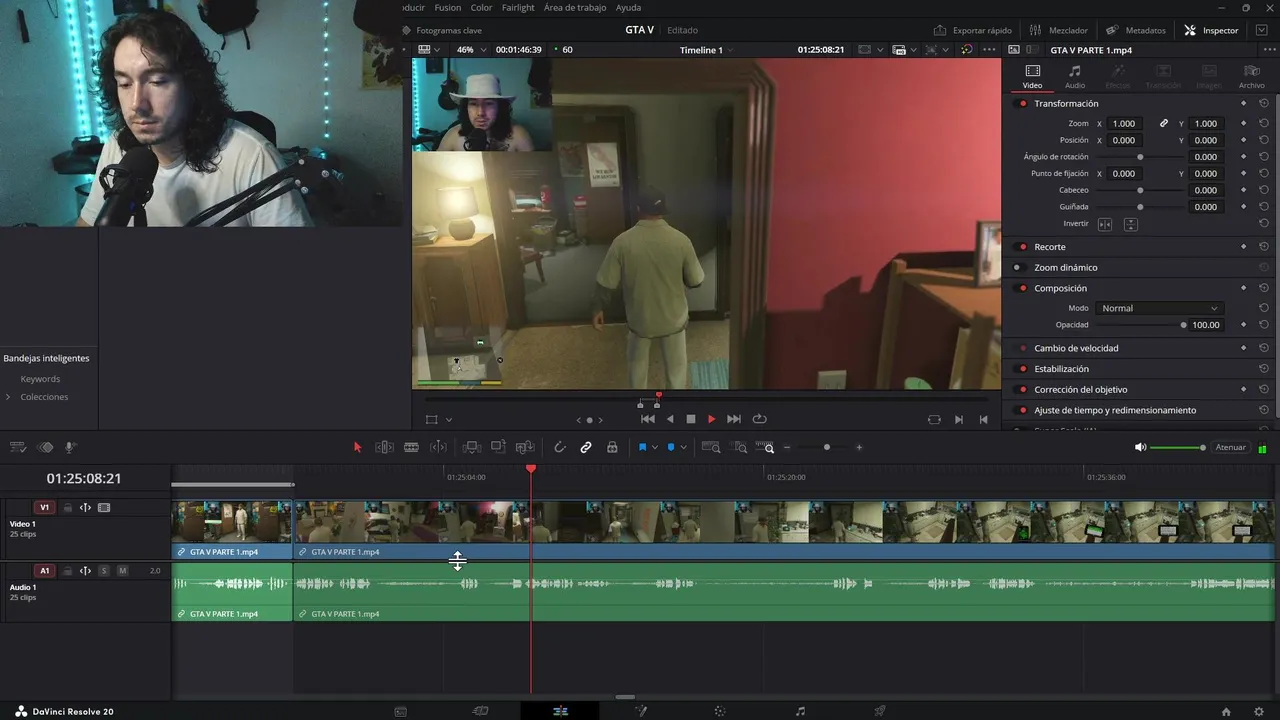Toggle Zoom dinámico enable switch
Image resolution: width=1280 pixels, height=720 pixels.
click(x=1018, y=268)
